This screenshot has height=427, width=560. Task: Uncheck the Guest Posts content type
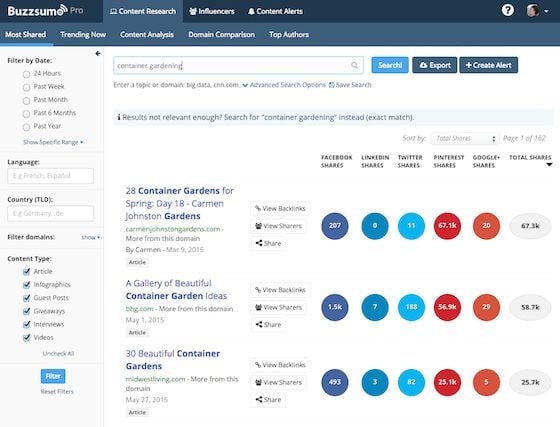point(26,298)
